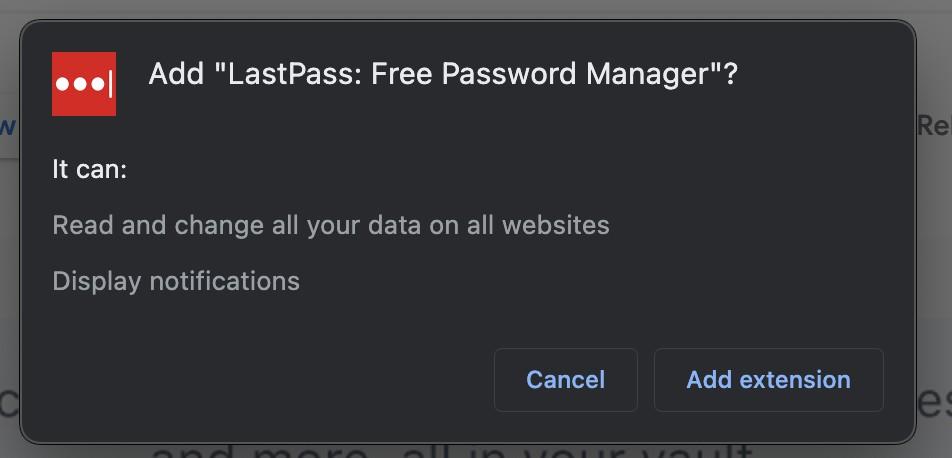Image resolution: width=952 pixels, height=458 pixels.
Task: Click the background text "and more, all in your vault"
Action: tap(450, 450)
